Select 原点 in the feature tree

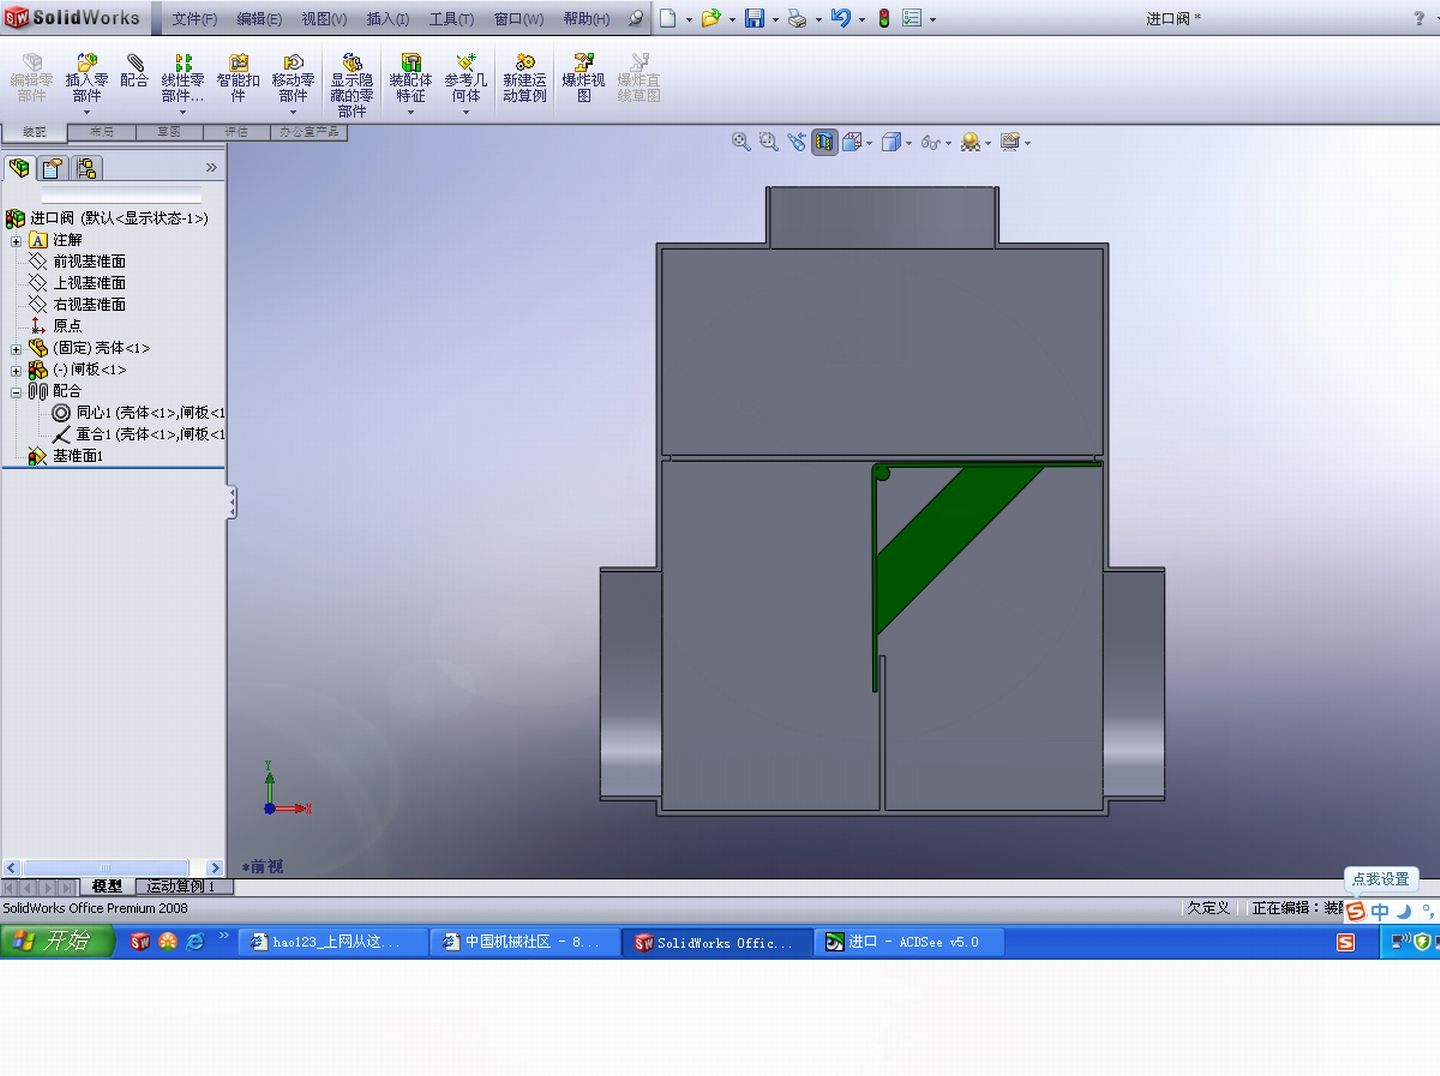click(67, 327)
